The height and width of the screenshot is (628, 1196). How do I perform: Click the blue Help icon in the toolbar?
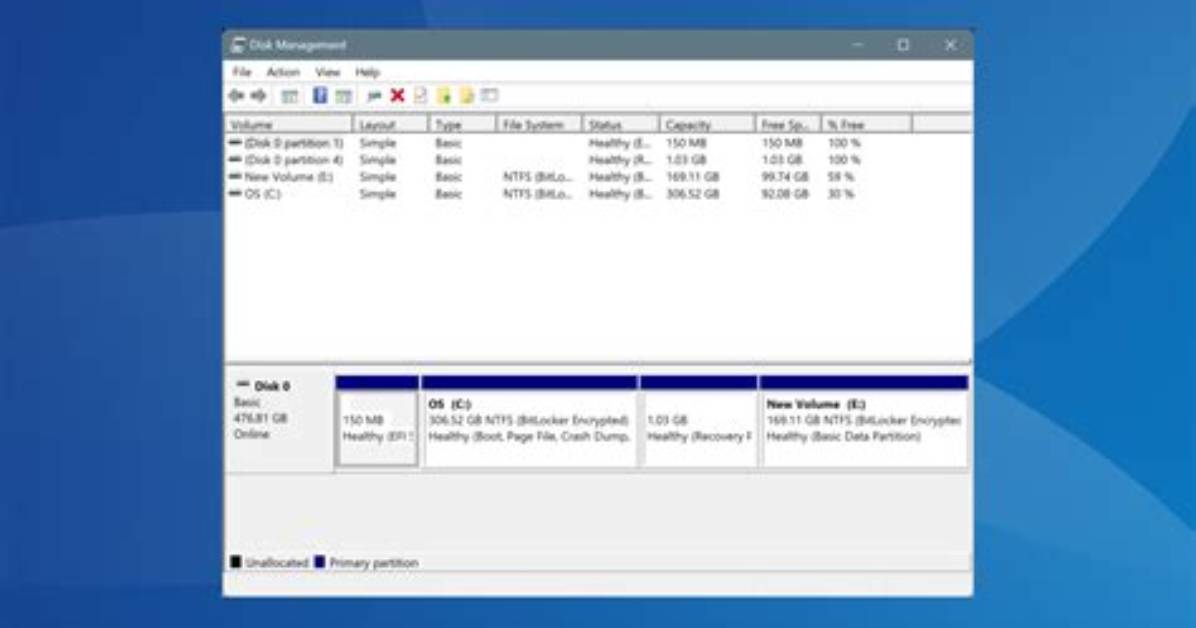320,95
